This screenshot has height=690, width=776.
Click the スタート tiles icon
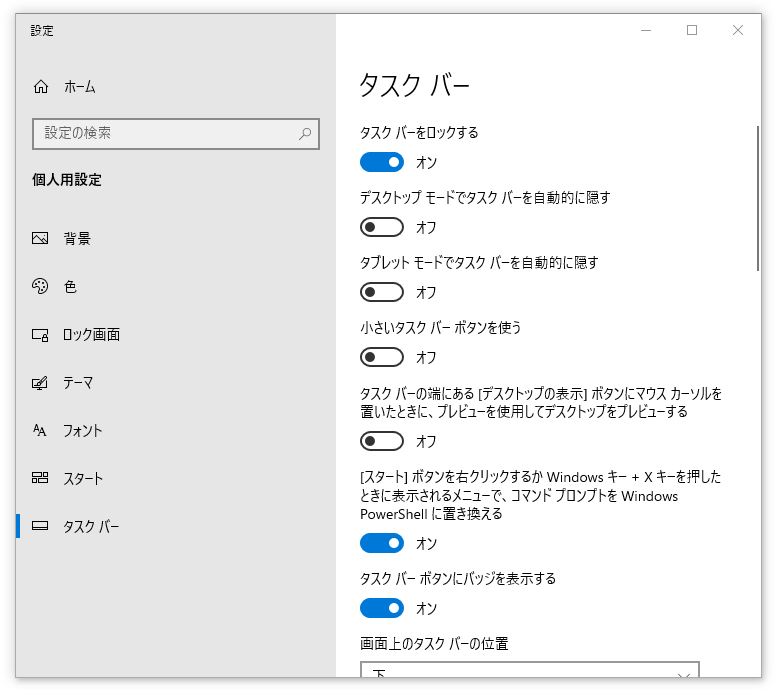click(40, 478)
